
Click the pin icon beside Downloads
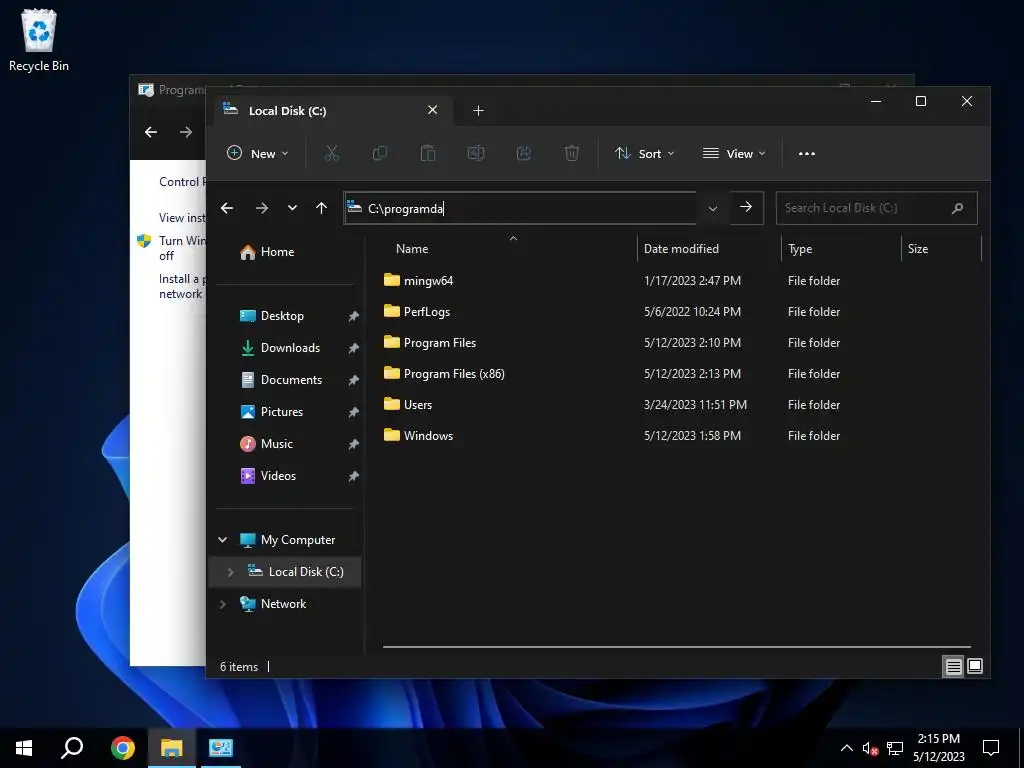tap(353, 348)
